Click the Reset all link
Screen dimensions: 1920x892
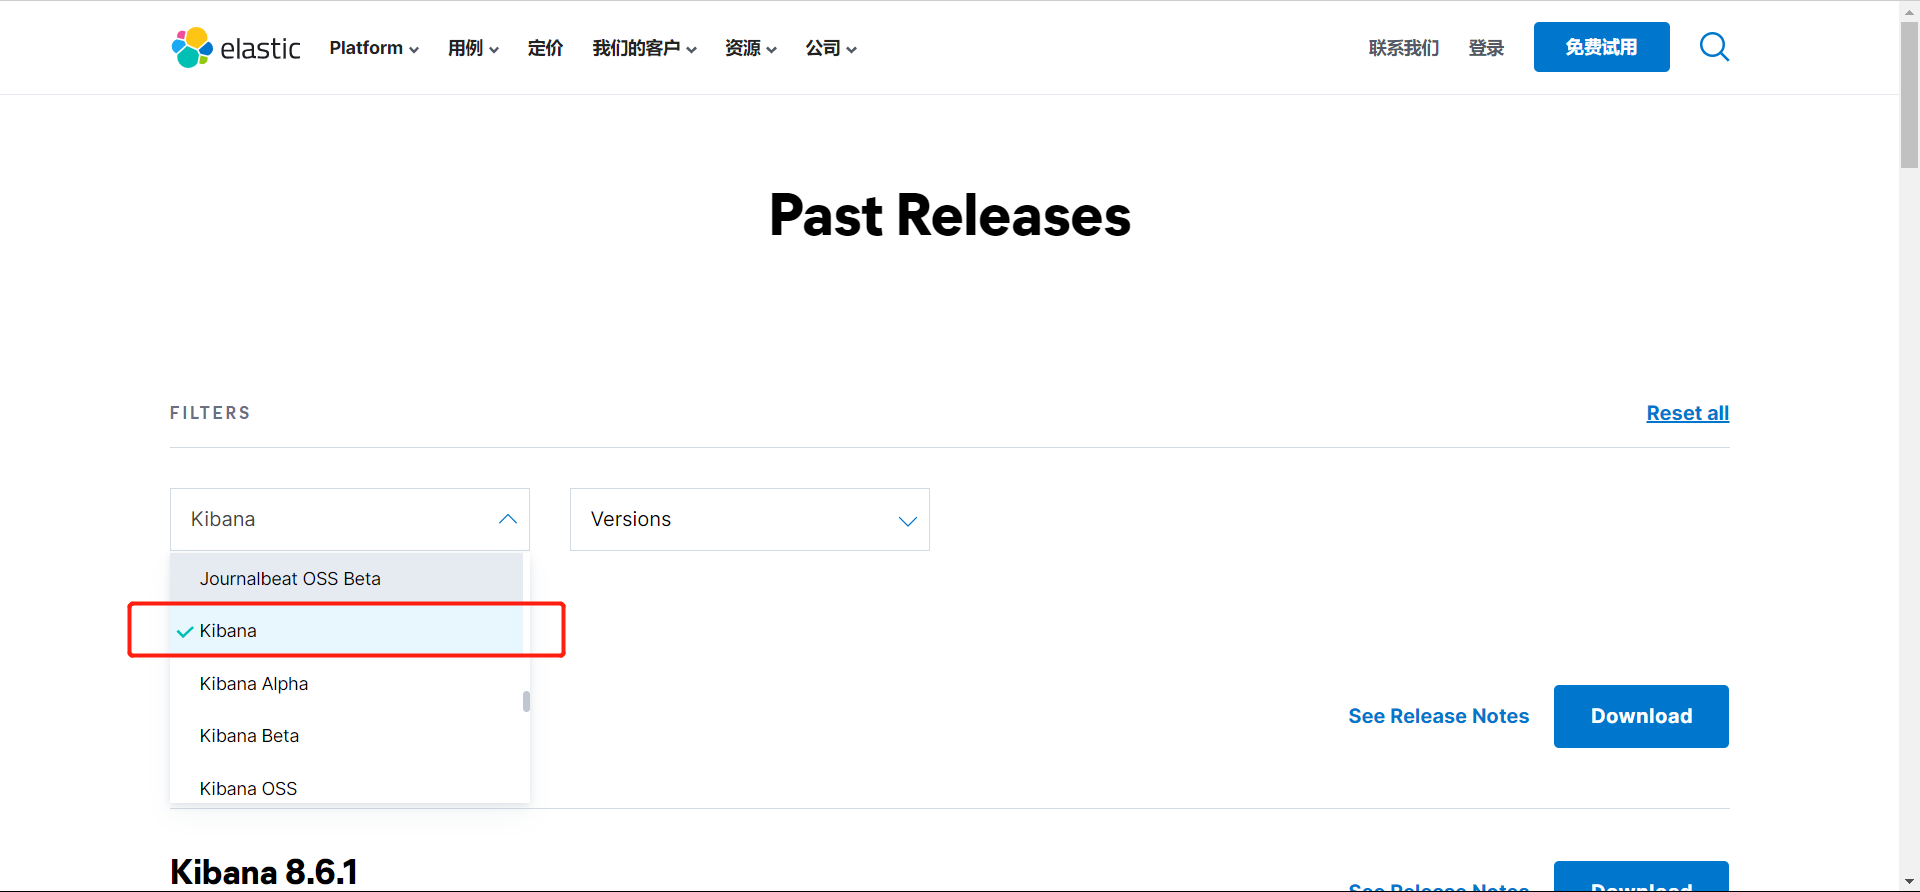(x=1687, y=413)
